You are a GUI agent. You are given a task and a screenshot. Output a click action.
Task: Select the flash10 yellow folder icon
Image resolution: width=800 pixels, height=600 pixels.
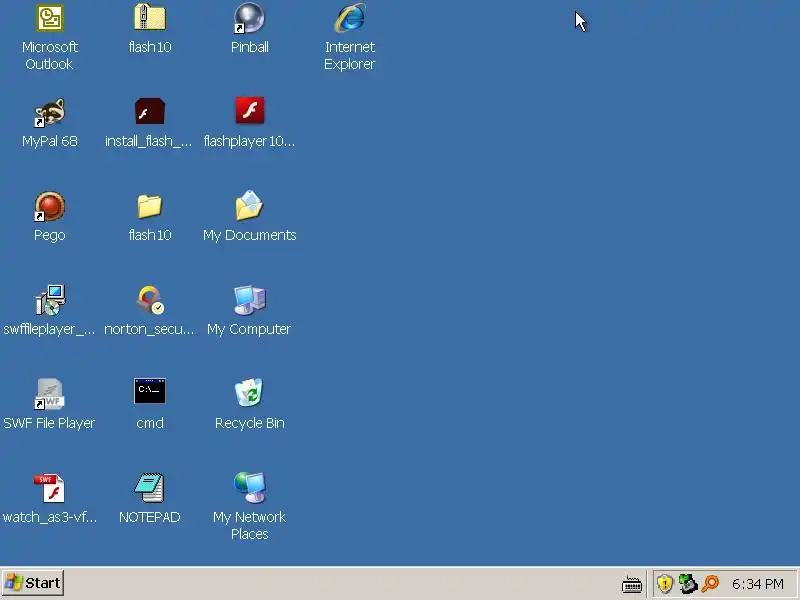149,206
